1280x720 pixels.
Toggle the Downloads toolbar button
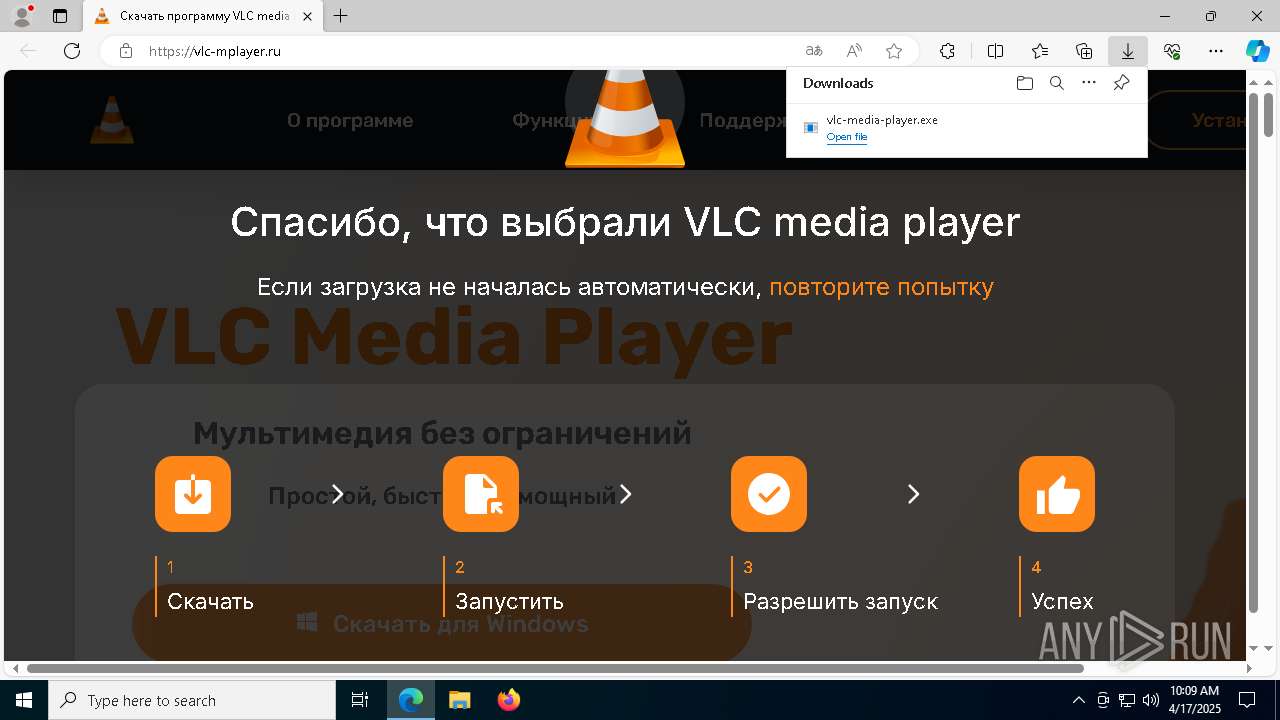pyautogui.click(x=1128, y=51)
